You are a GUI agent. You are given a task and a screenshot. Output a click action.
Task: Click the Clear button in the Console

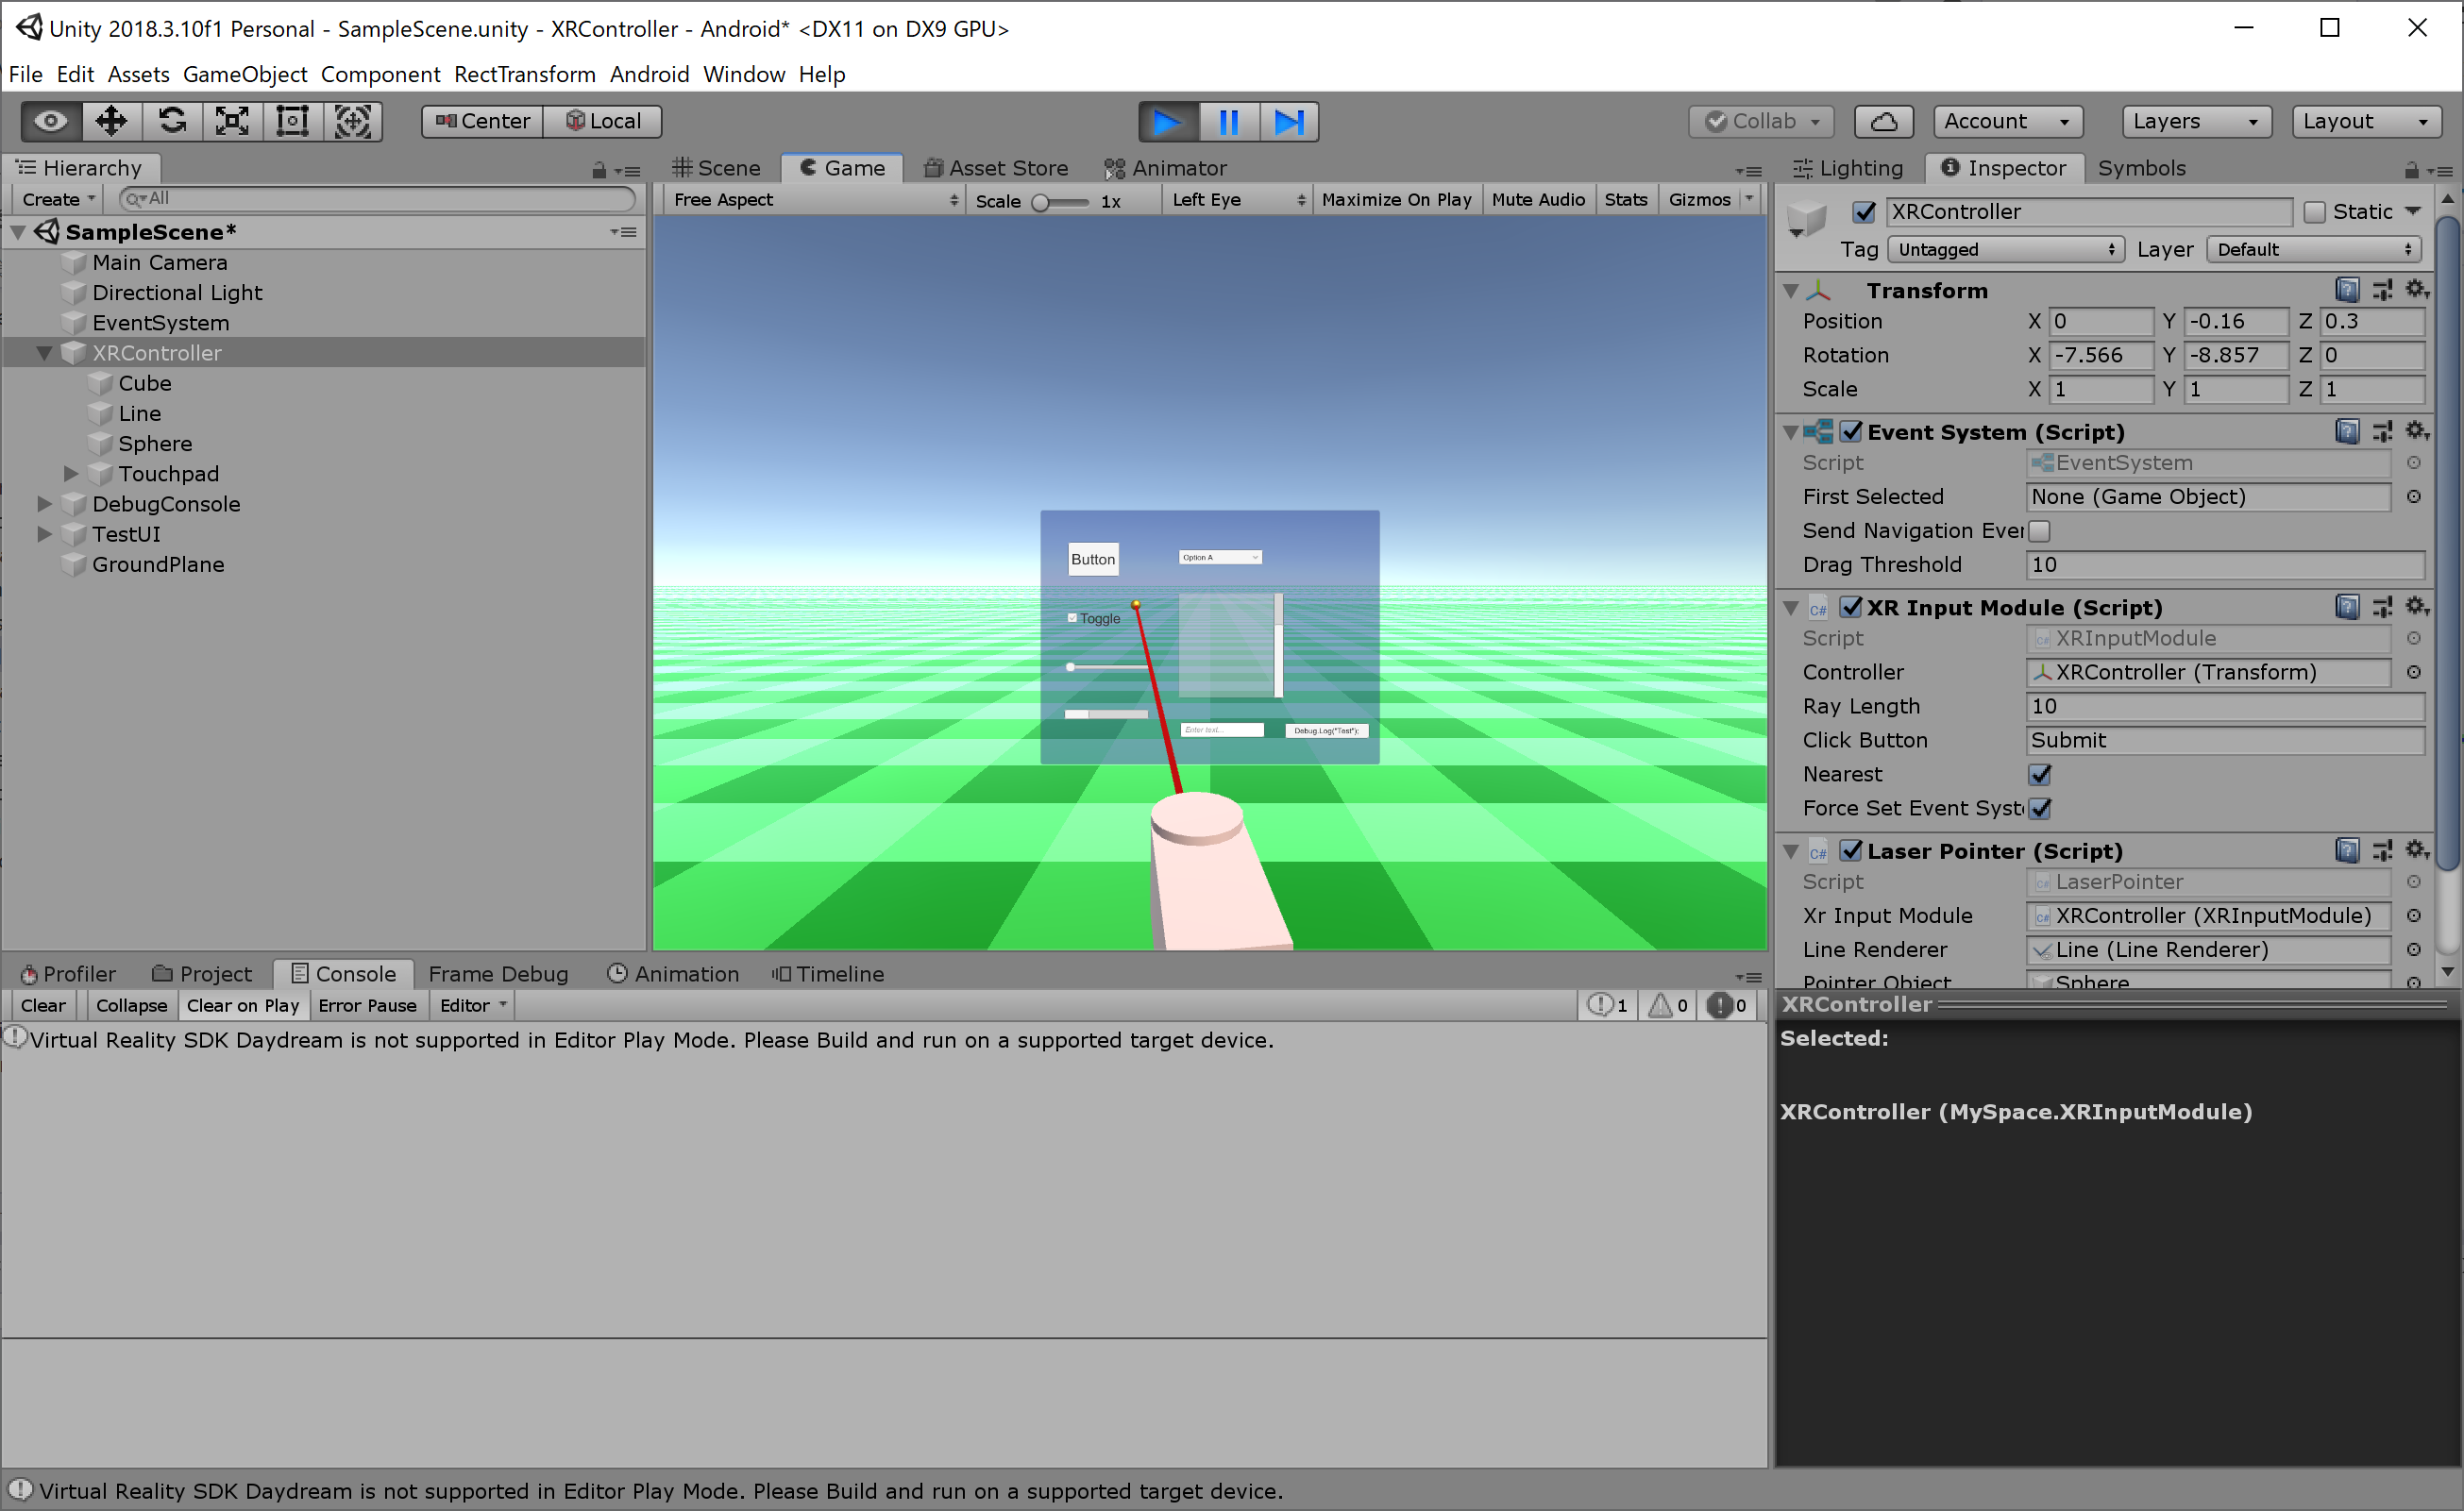point(43,1005)
